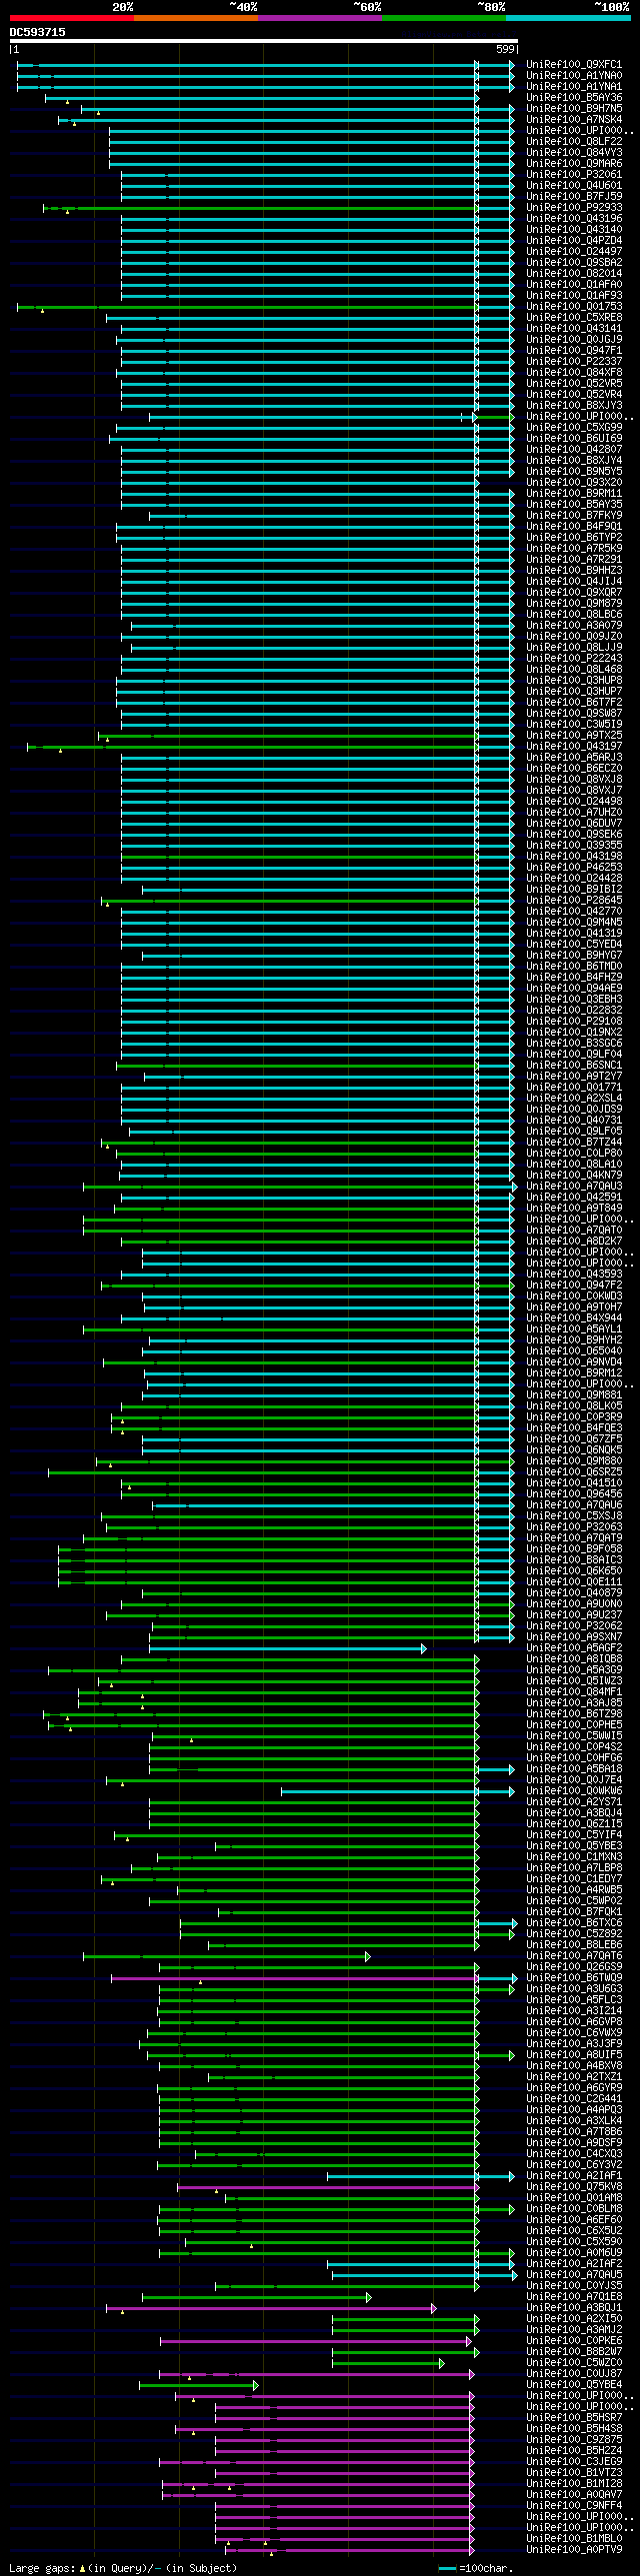Select the UniRef100_P32063 label
The width and height of the screenshot is (640, 2576).
click(x=574, y=1528)
